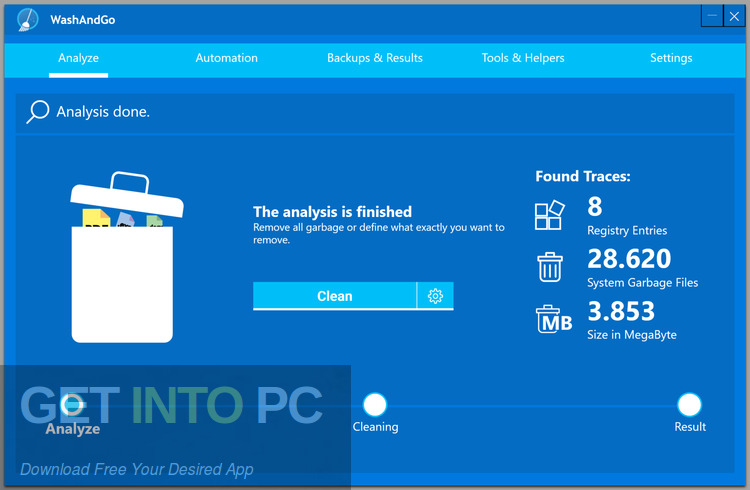Click The analysis is finished heading
The width and height of the screenshot is (750, 490).
tap(332, 212)
